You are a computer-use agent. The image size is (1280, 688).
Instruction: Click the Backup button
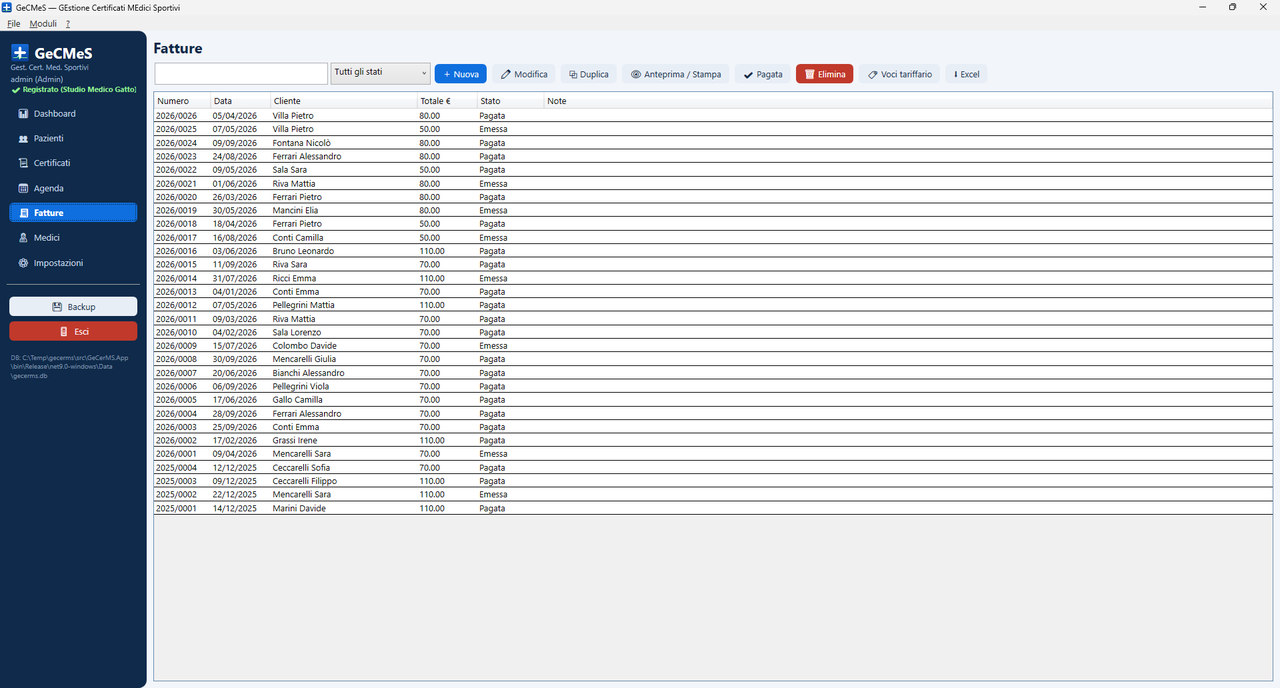73,307
